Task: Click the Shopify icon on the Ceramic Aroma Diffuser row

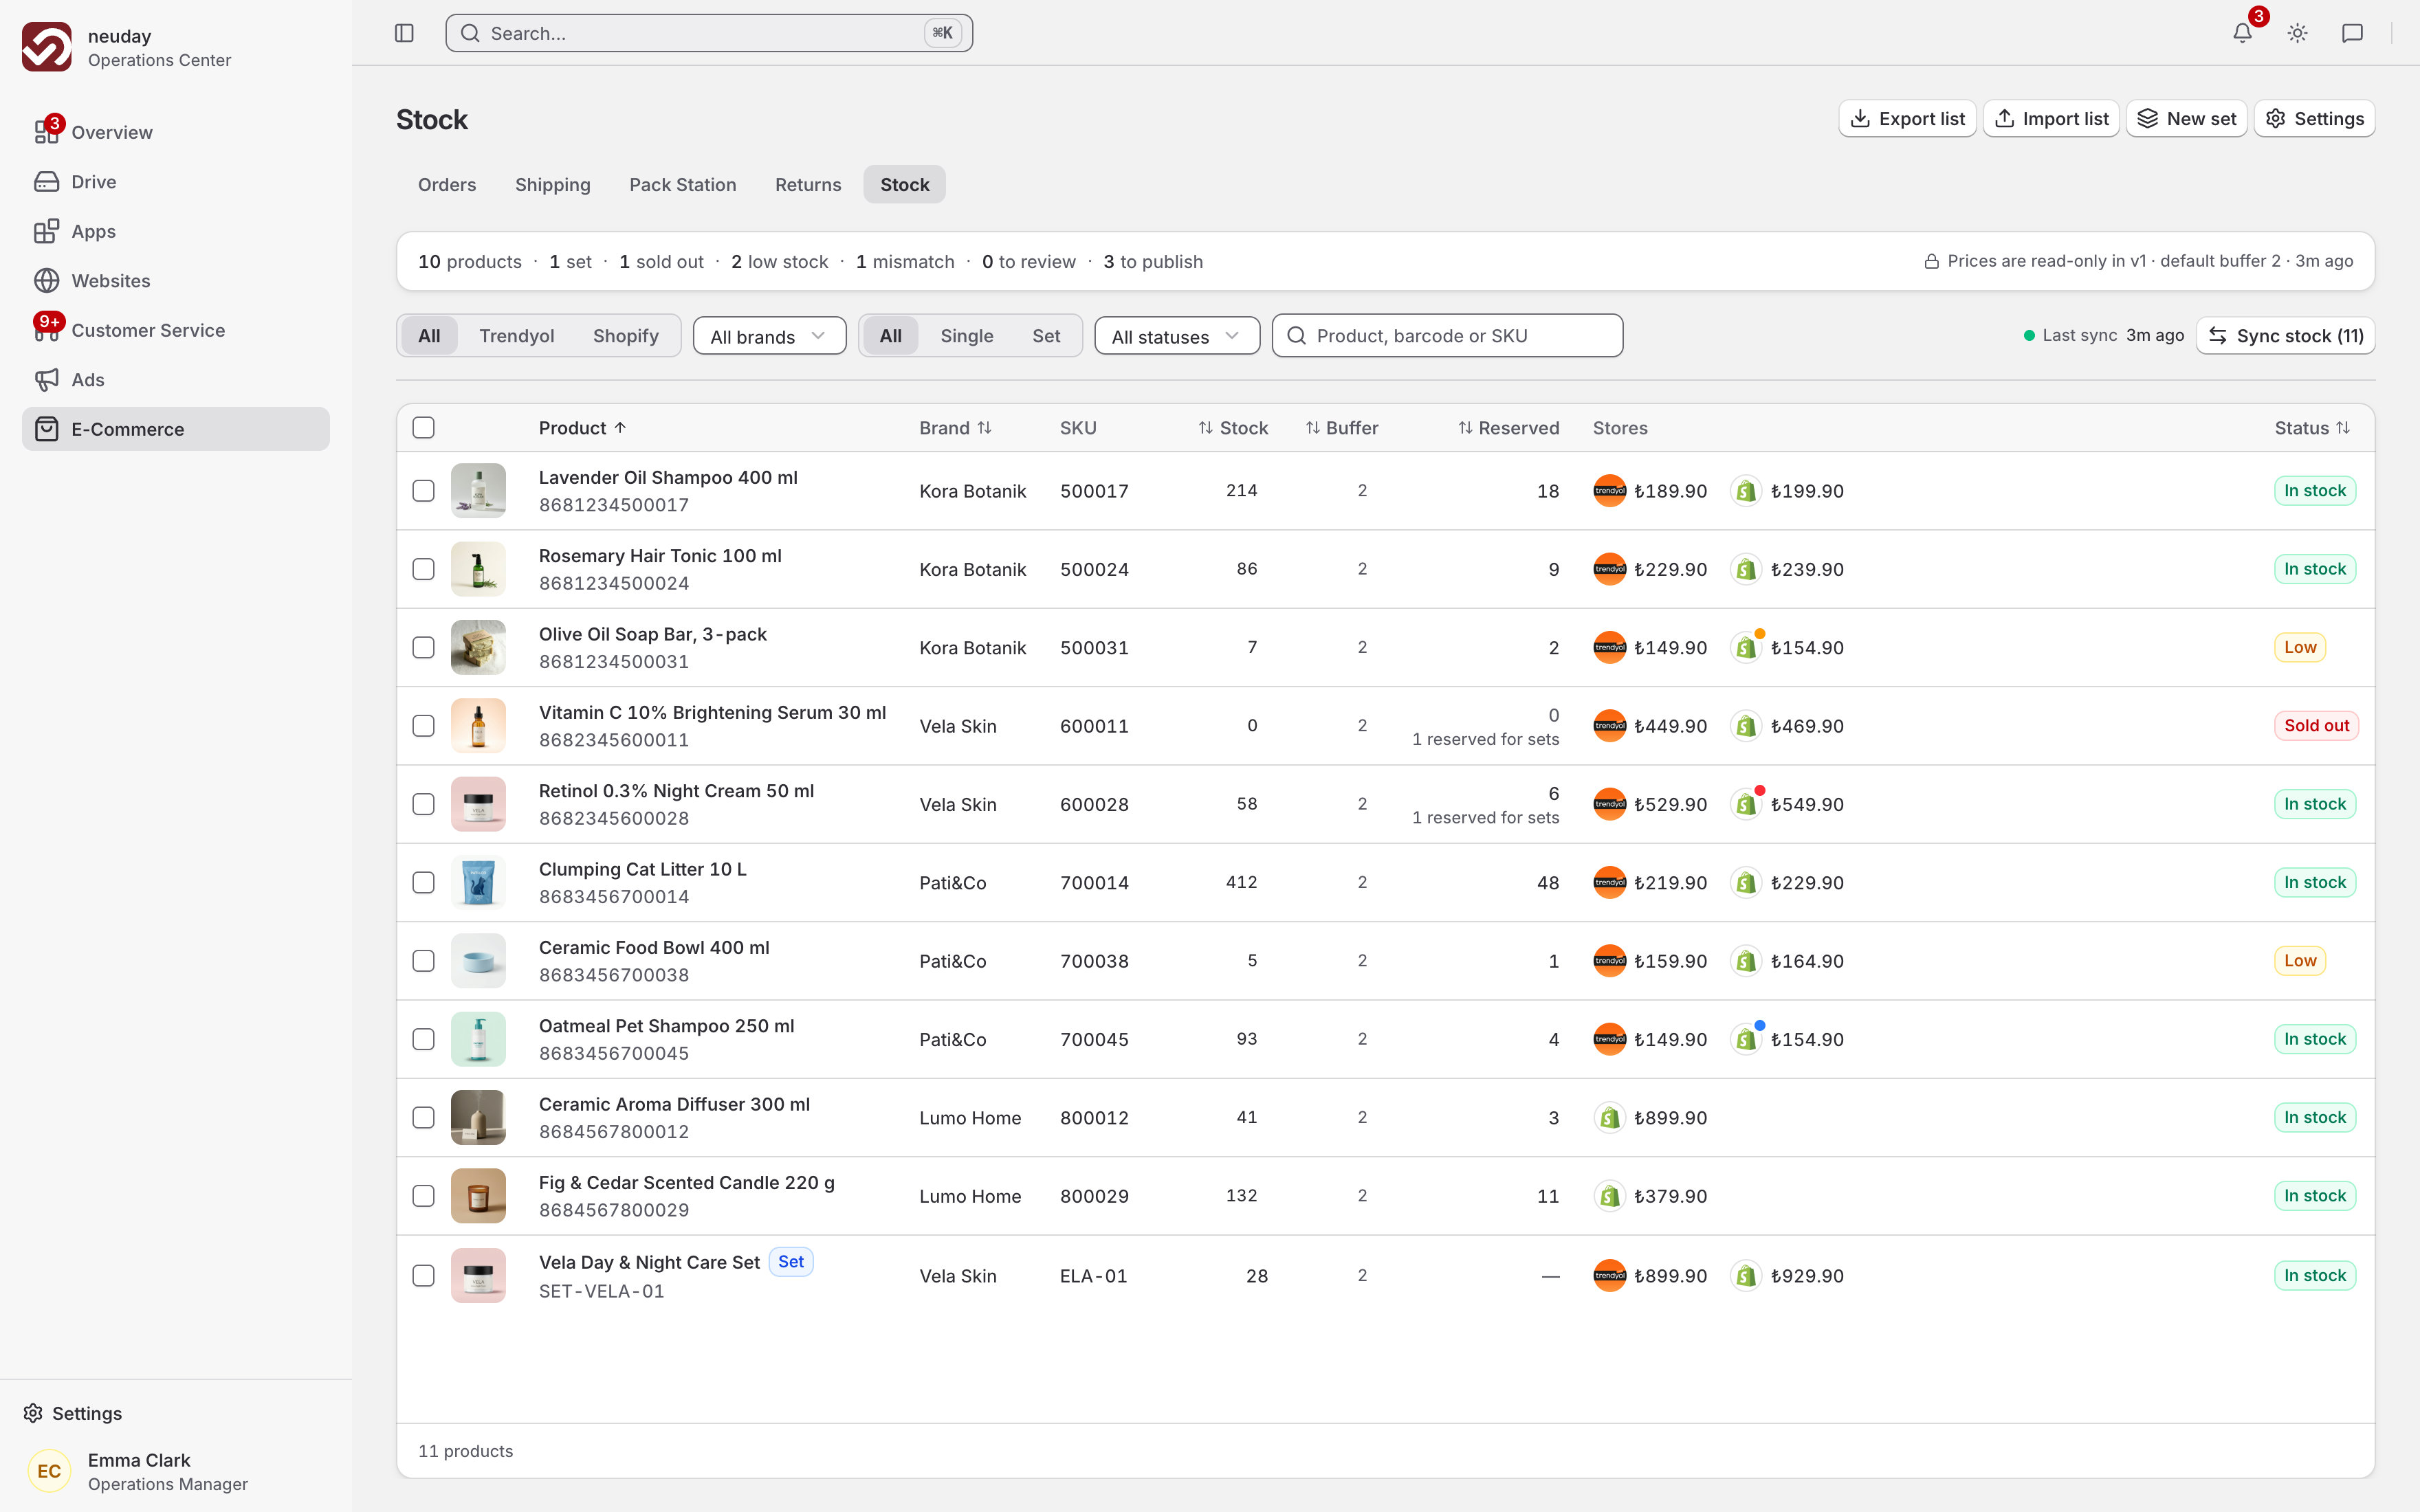Action: point(1609,1118)
